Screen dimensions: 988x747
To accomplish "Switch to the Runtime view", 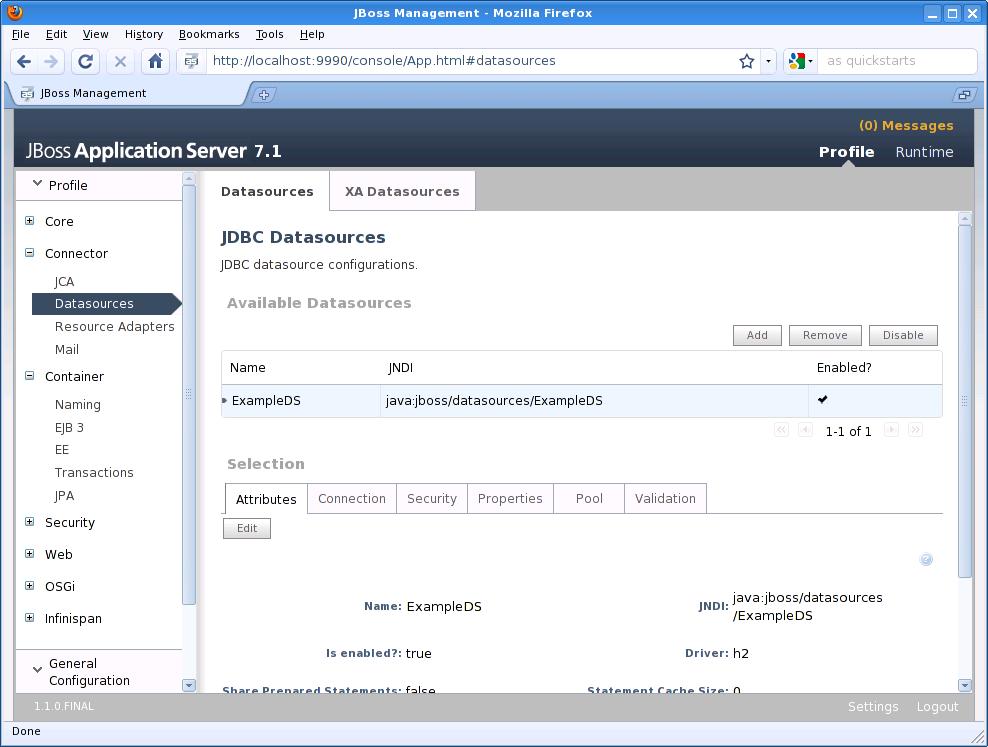I will [x=924, y=152].
